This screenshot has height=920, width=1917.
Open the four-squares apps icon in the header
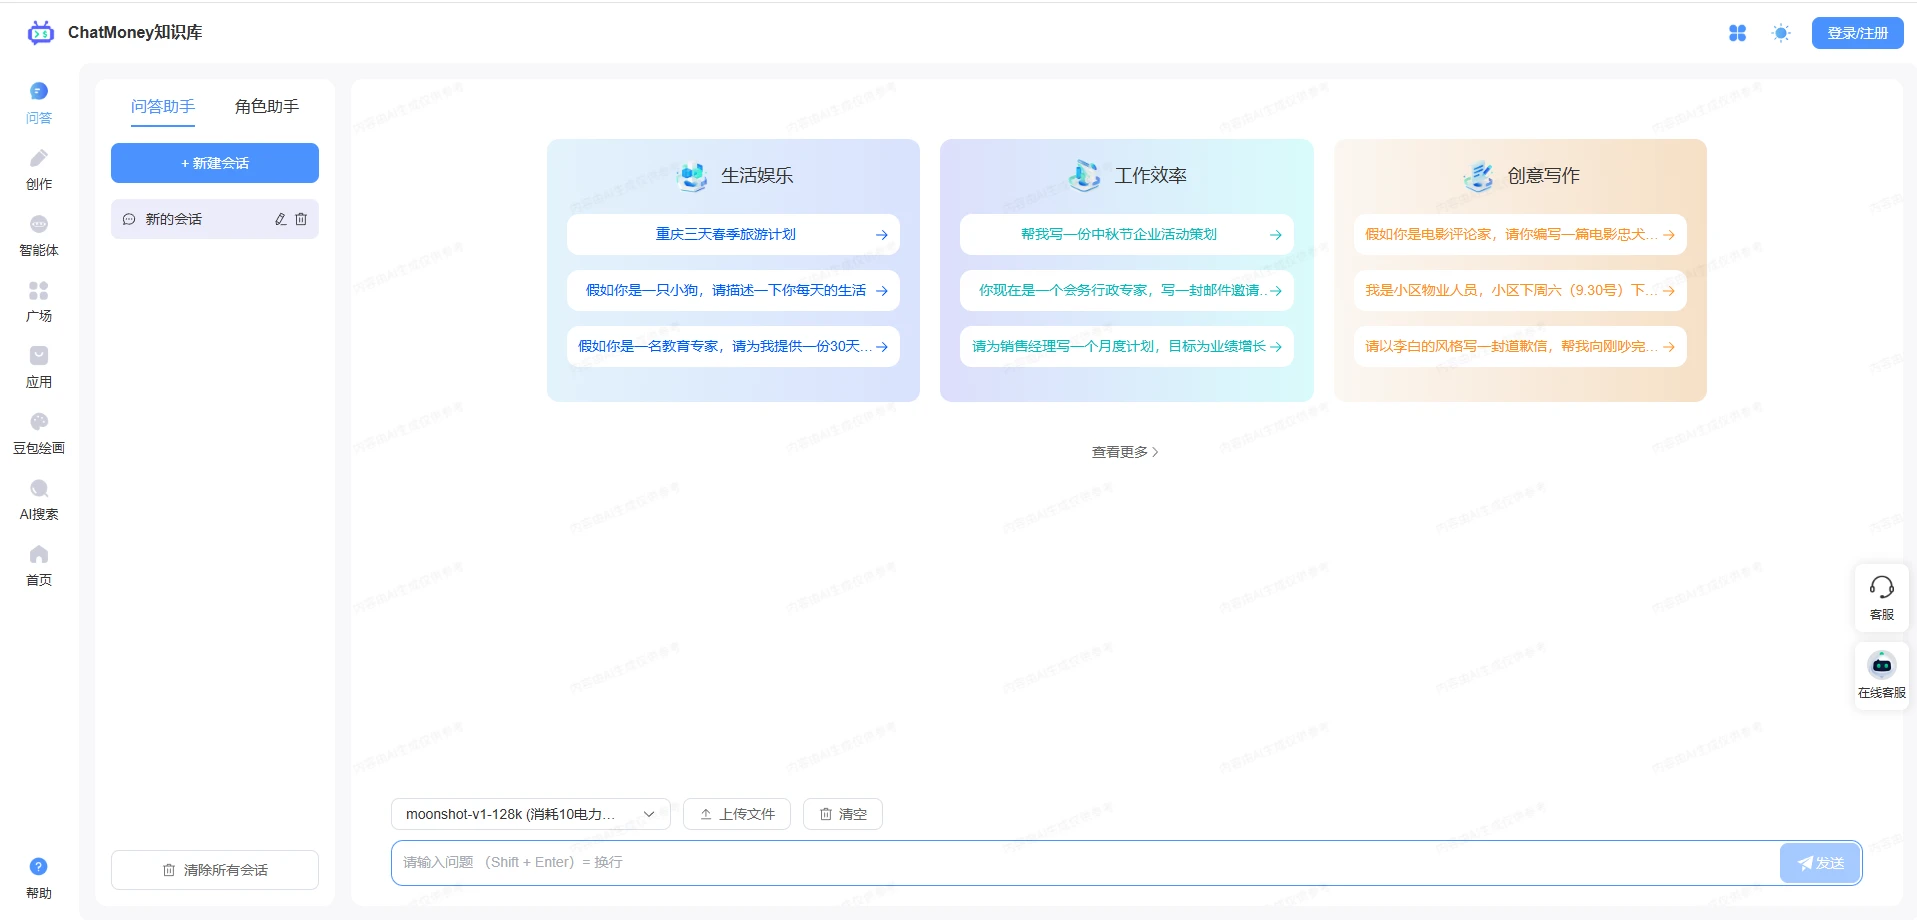[x=1737, y=33]
